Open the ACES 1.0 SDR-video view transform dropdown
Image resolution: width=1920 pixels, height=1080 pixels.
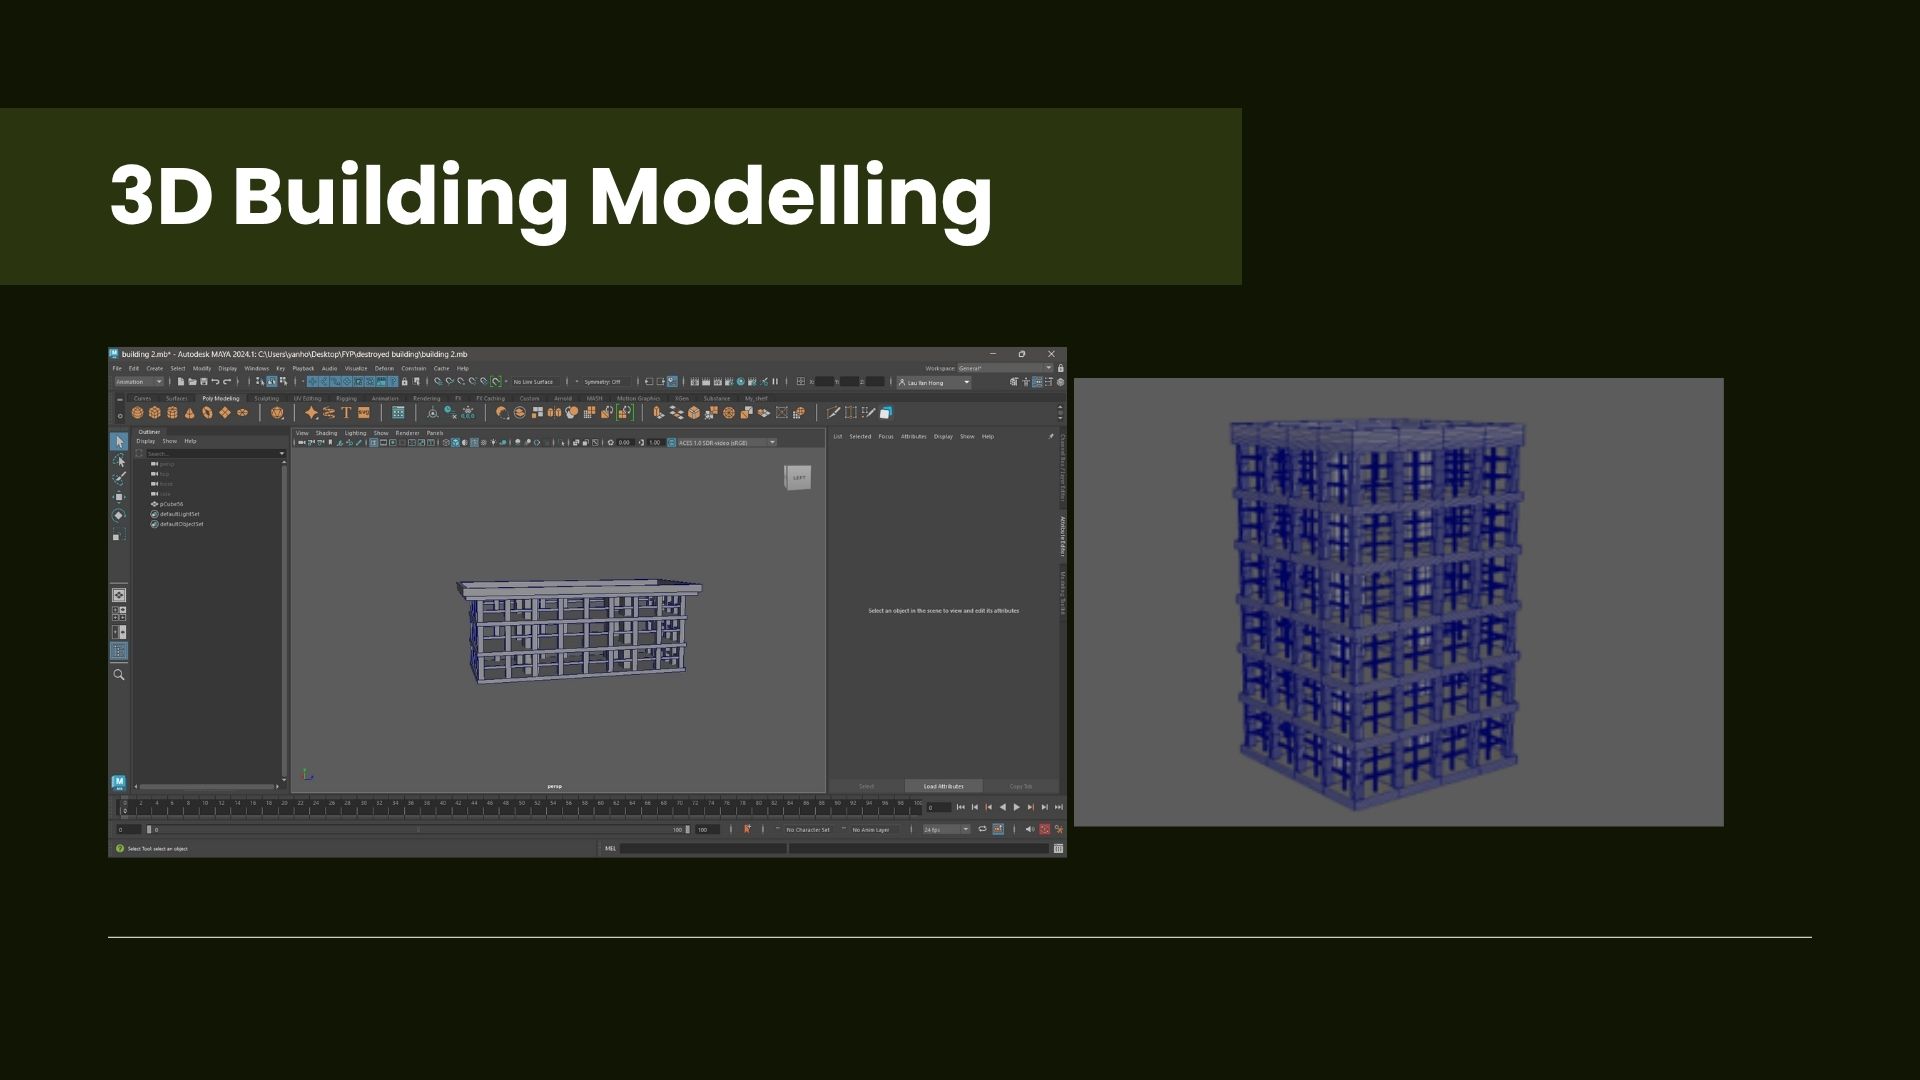pos(727,442)
